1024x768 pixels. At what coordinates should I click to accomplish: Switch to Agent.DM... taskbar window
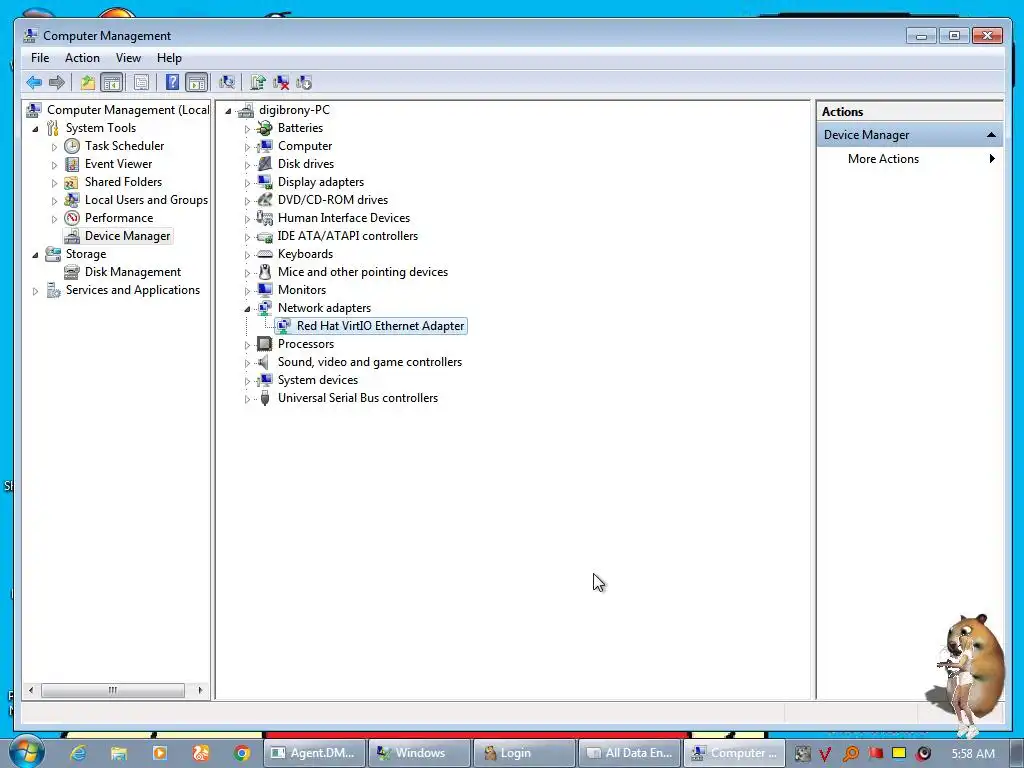[315, 753]
